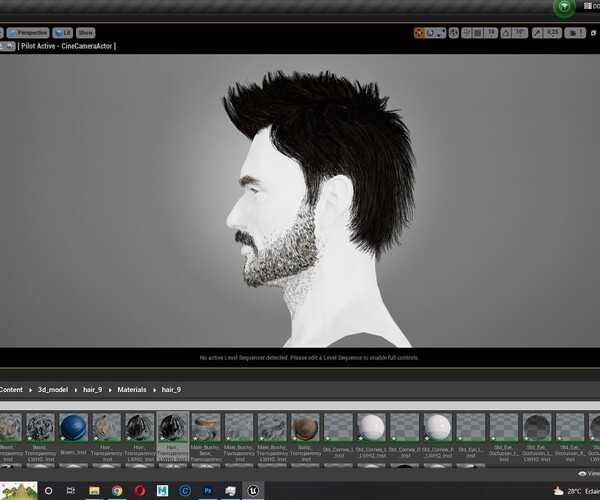The image size is (600, 500).
Task: Click the Boxers_Inst asset name label
Action: 73,453
